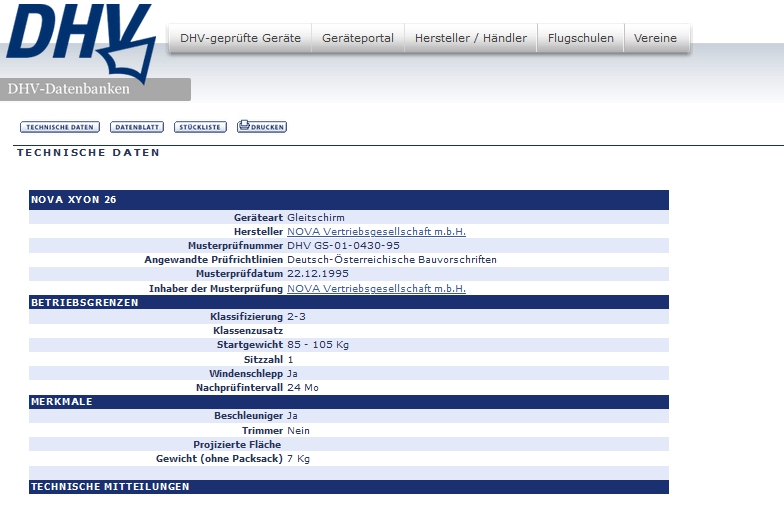
Task: Click the Gleitschirm value
Action: tap(316, 218)
